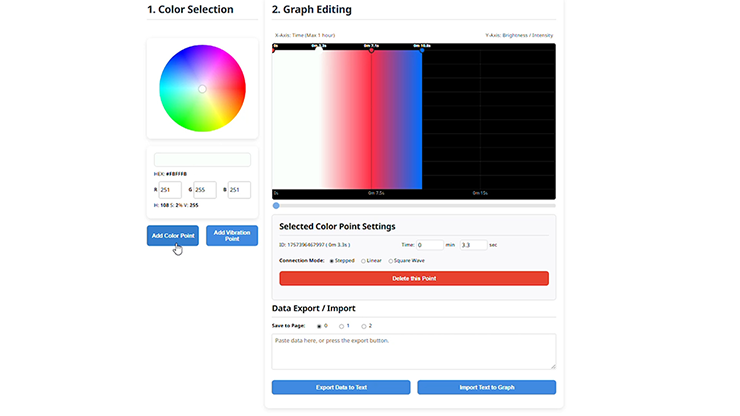Select the white color point at 3.3s
The image size is (740, 416).
(319, 48)
